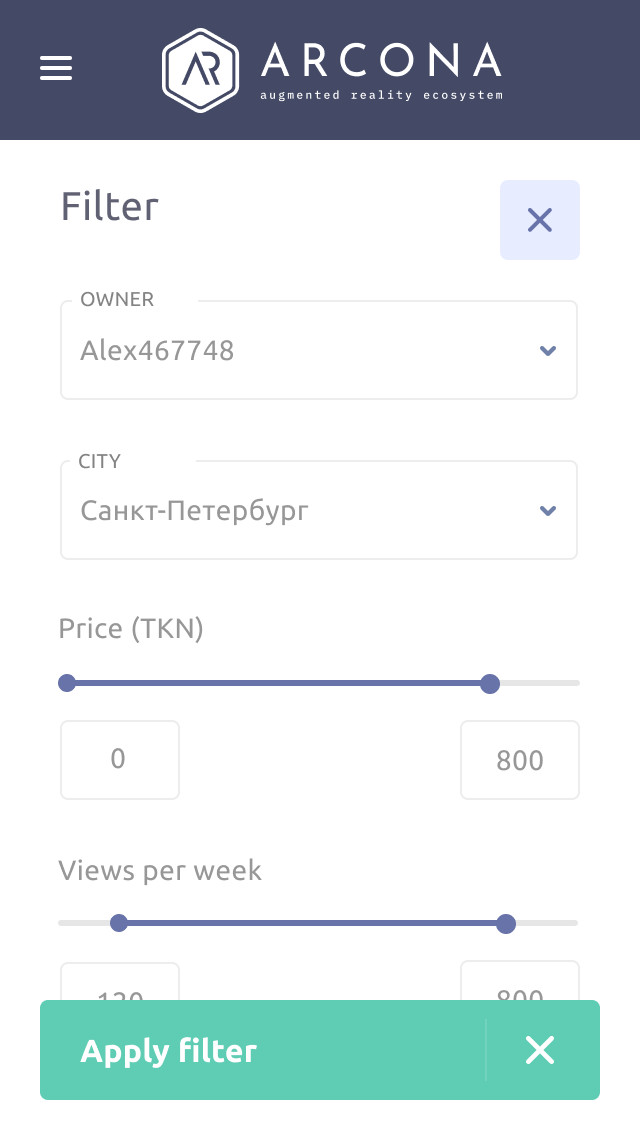
Task: Open the Alex467748 owner select box
Action: tap(300, 351)
